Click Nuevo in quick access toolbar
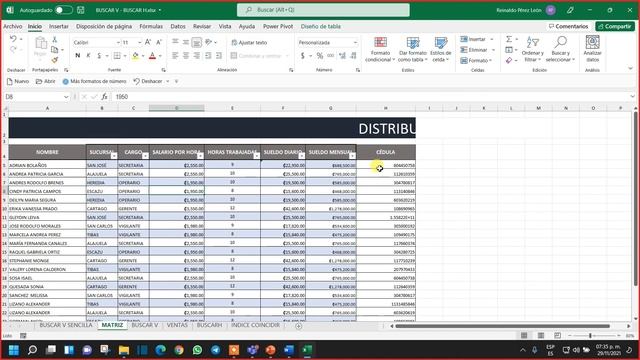 click(18, 81)
